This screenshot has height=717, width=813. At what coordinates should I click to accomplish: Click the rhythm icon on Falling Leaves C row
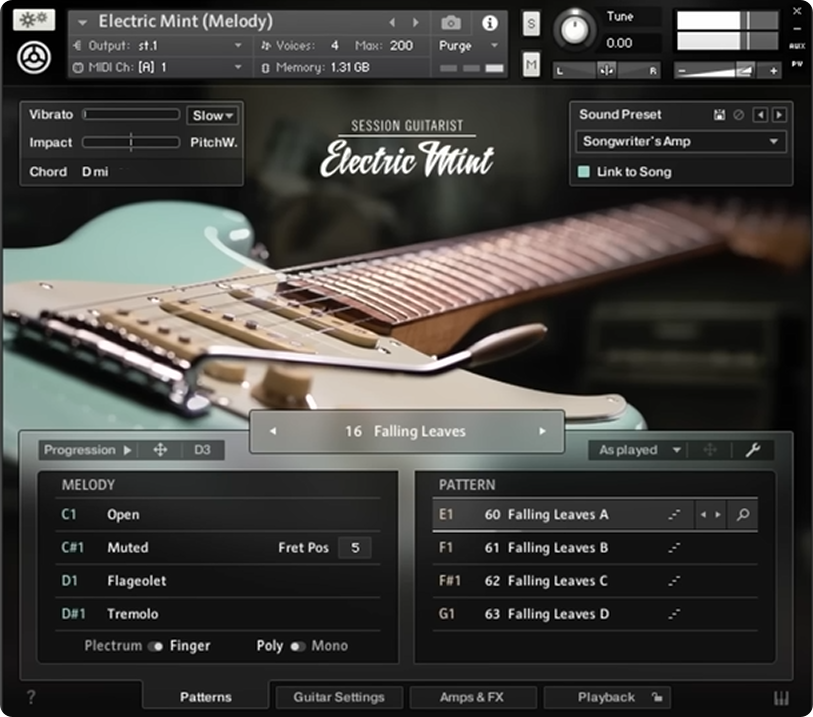coord(674,581)
